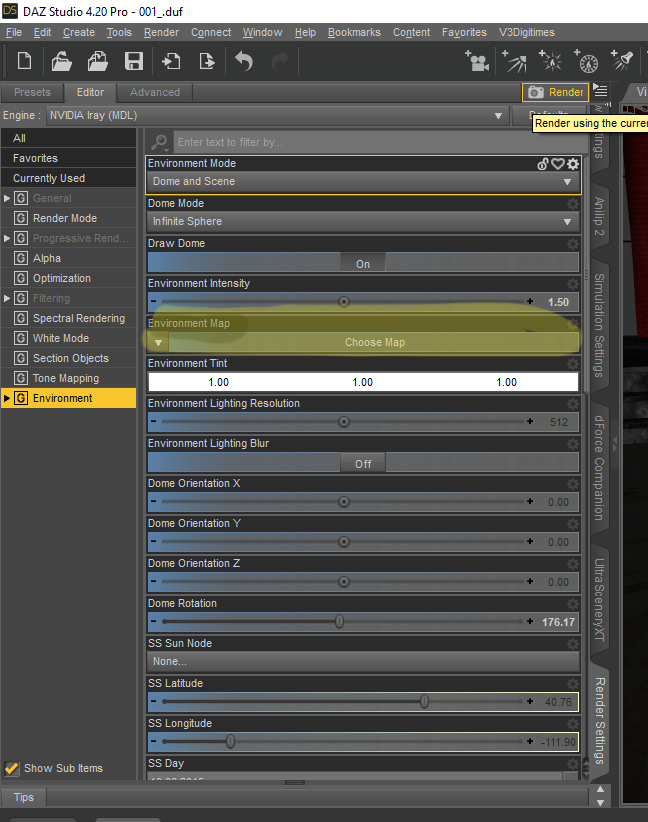Select the Currently Used filter
This screenshot has width=648, height=822.
click(69, 178)
